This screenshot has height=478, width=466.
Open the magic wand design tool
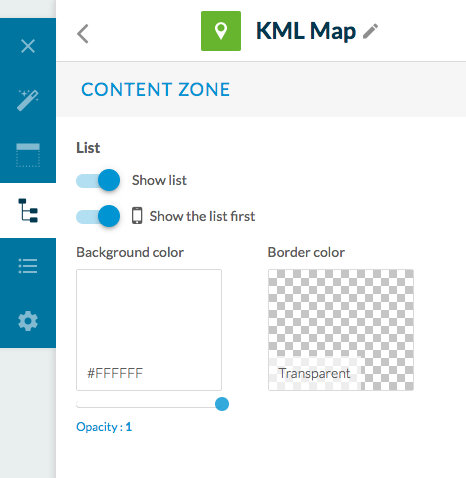coord(28,100)
